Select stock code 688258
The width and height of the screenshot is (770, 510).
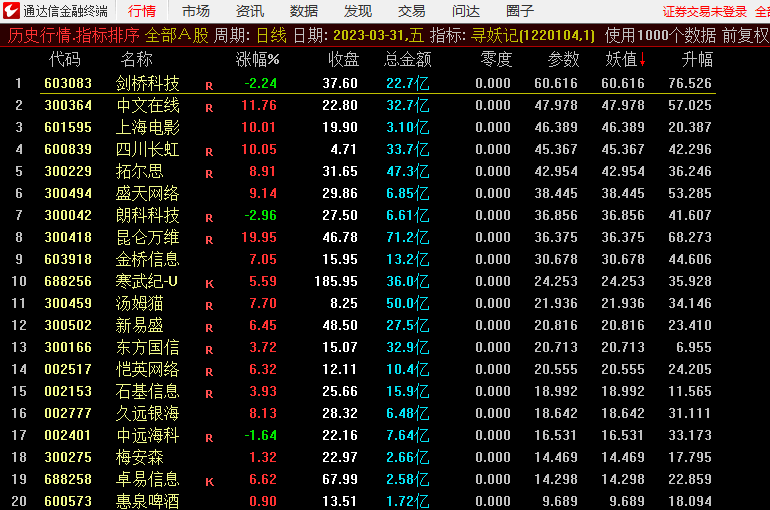coord(68,479)
